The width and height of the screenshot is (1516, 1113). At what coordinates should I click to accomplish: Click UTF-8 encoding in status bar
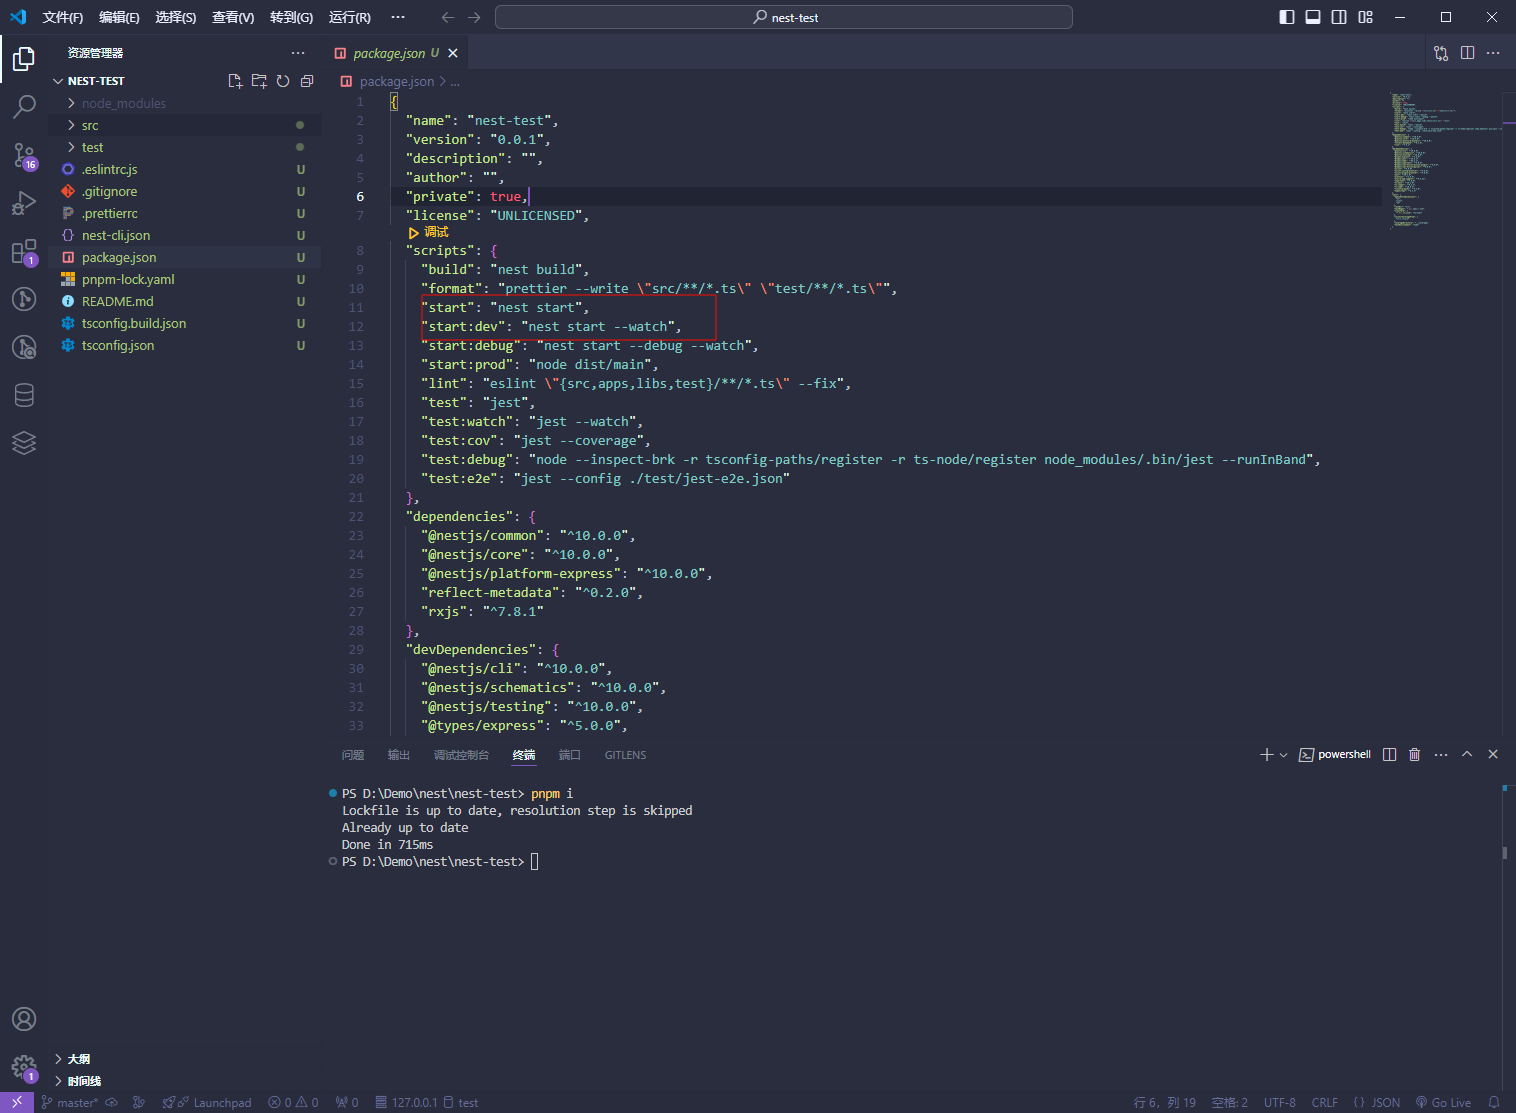(1279, 1102)
